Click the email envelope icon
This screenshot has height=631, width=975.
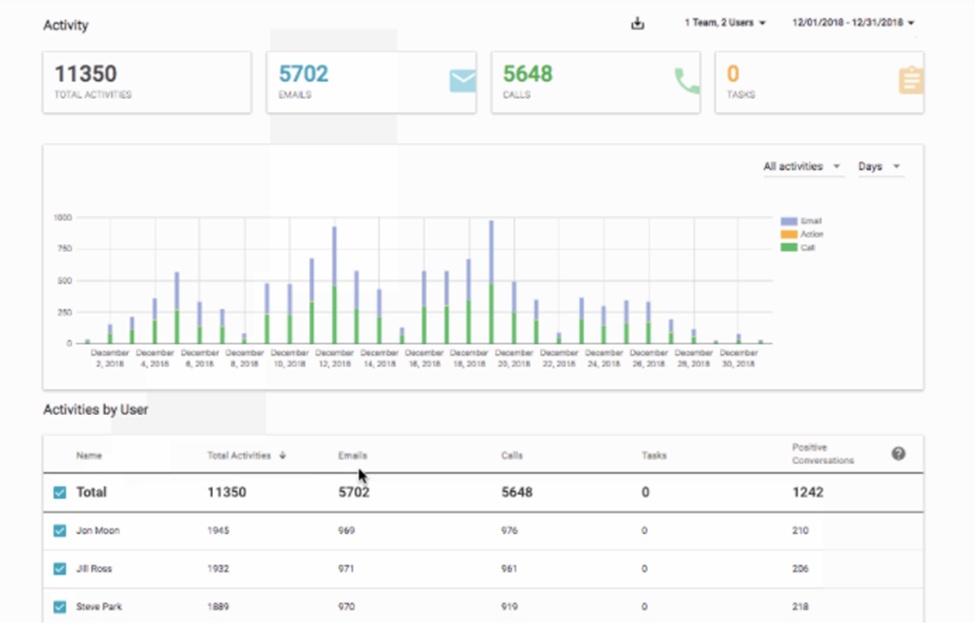[x=462, y=81]
